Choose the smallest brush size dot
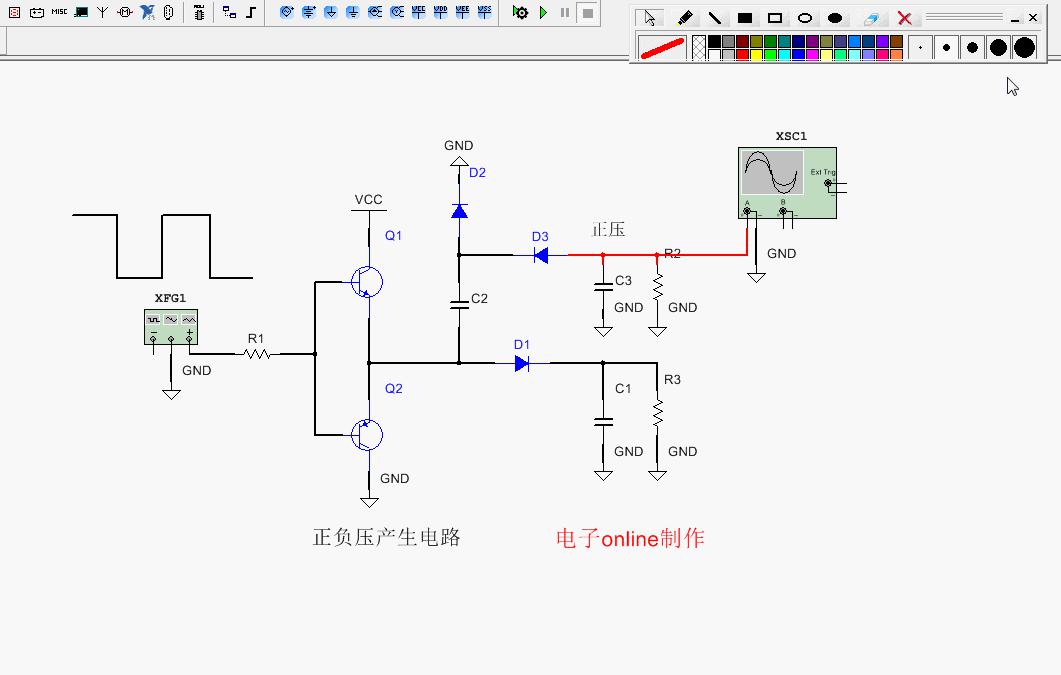This screenshot has height=675, width=1061. pyautogui.click(x=921, y=47)
